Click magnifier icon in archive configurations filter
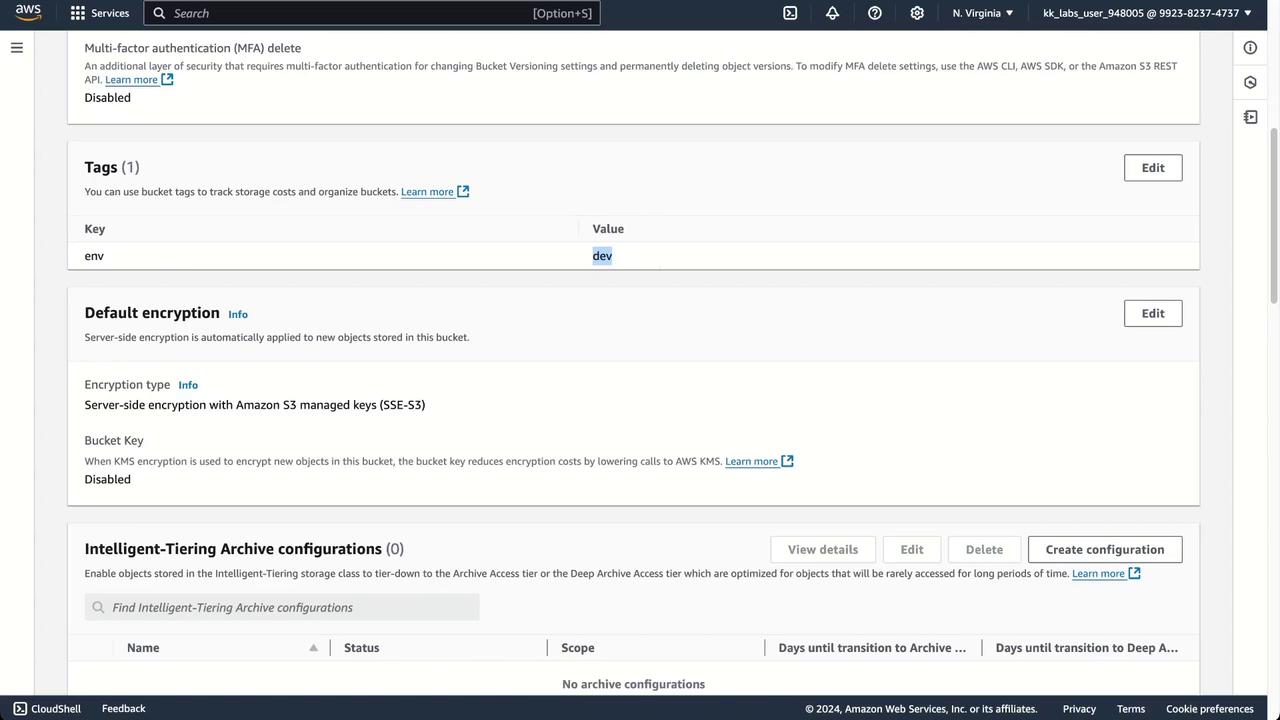The height and width of the screenshot is (720, 1280). click(98, 607)
